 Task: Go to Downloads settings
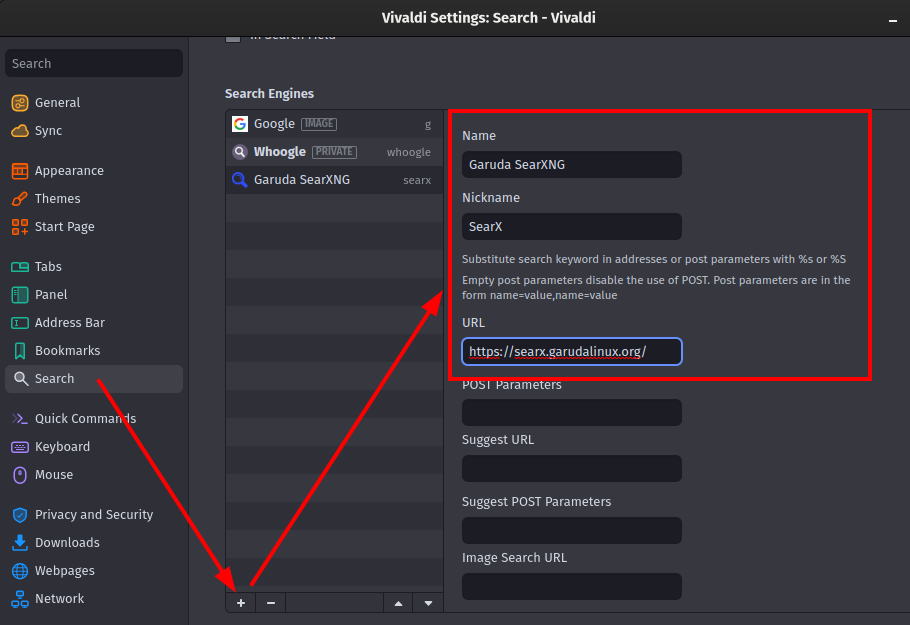coord(94,543)
